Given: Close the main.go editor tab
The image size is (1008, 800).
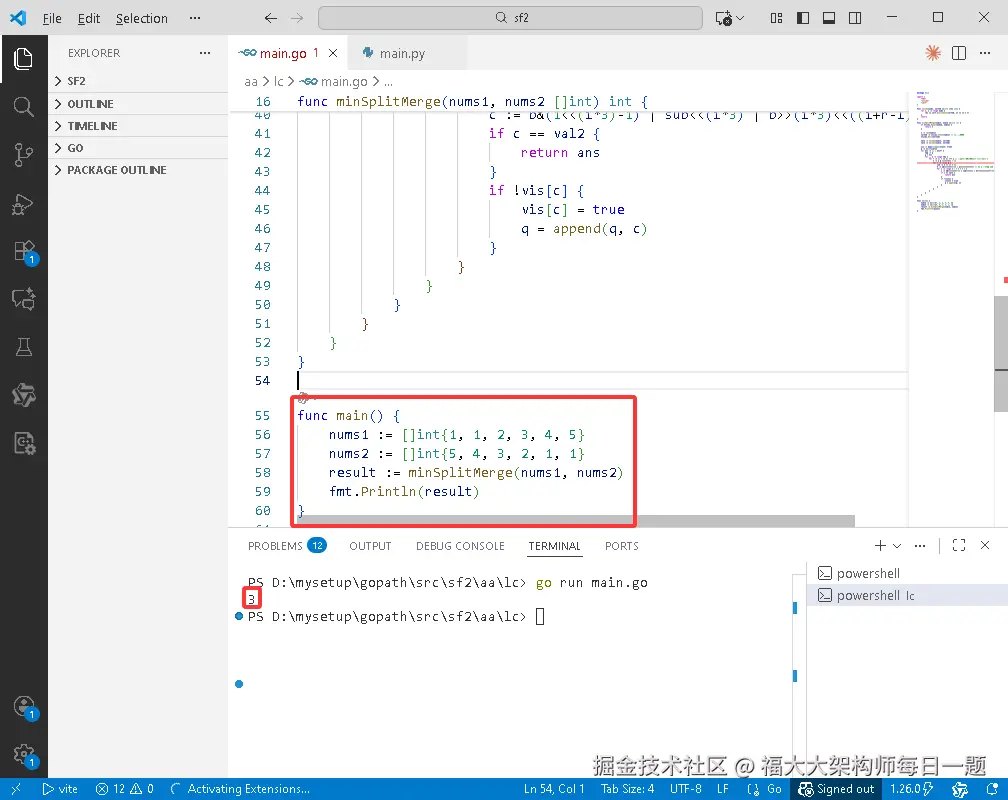Looking at the screenshot, I should (x=333, y=53).
